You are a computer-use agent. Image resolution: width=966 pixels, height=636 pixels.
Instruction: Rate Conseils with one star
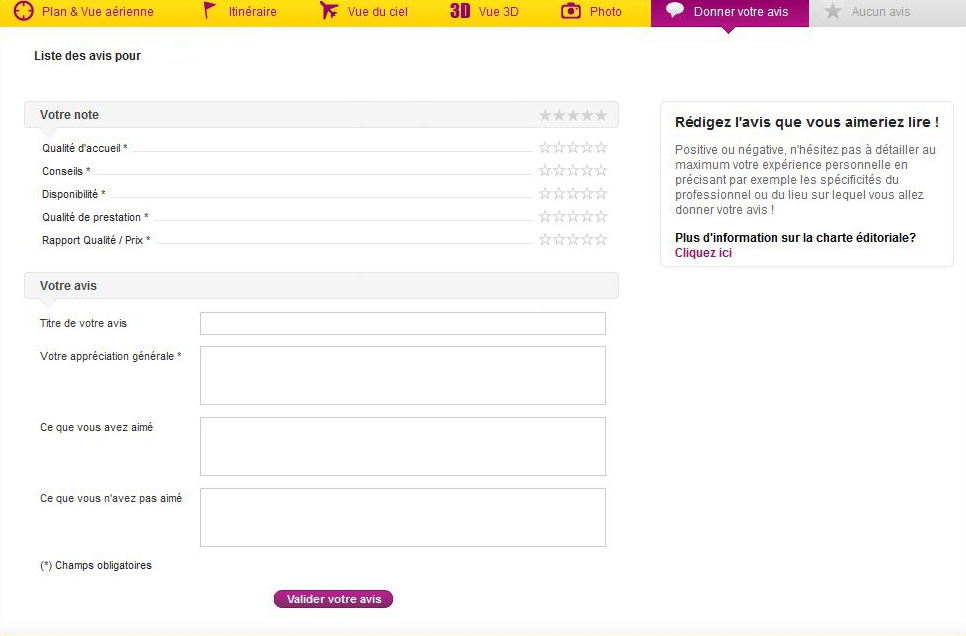point(545,171)
